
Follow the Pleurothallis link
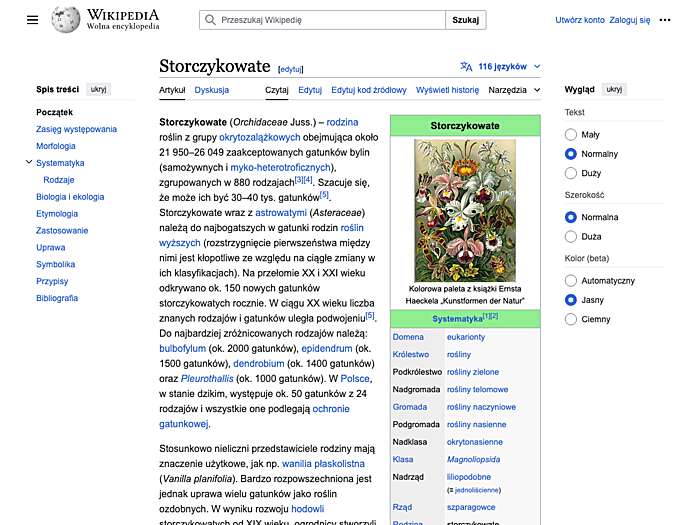pos(207,379)
